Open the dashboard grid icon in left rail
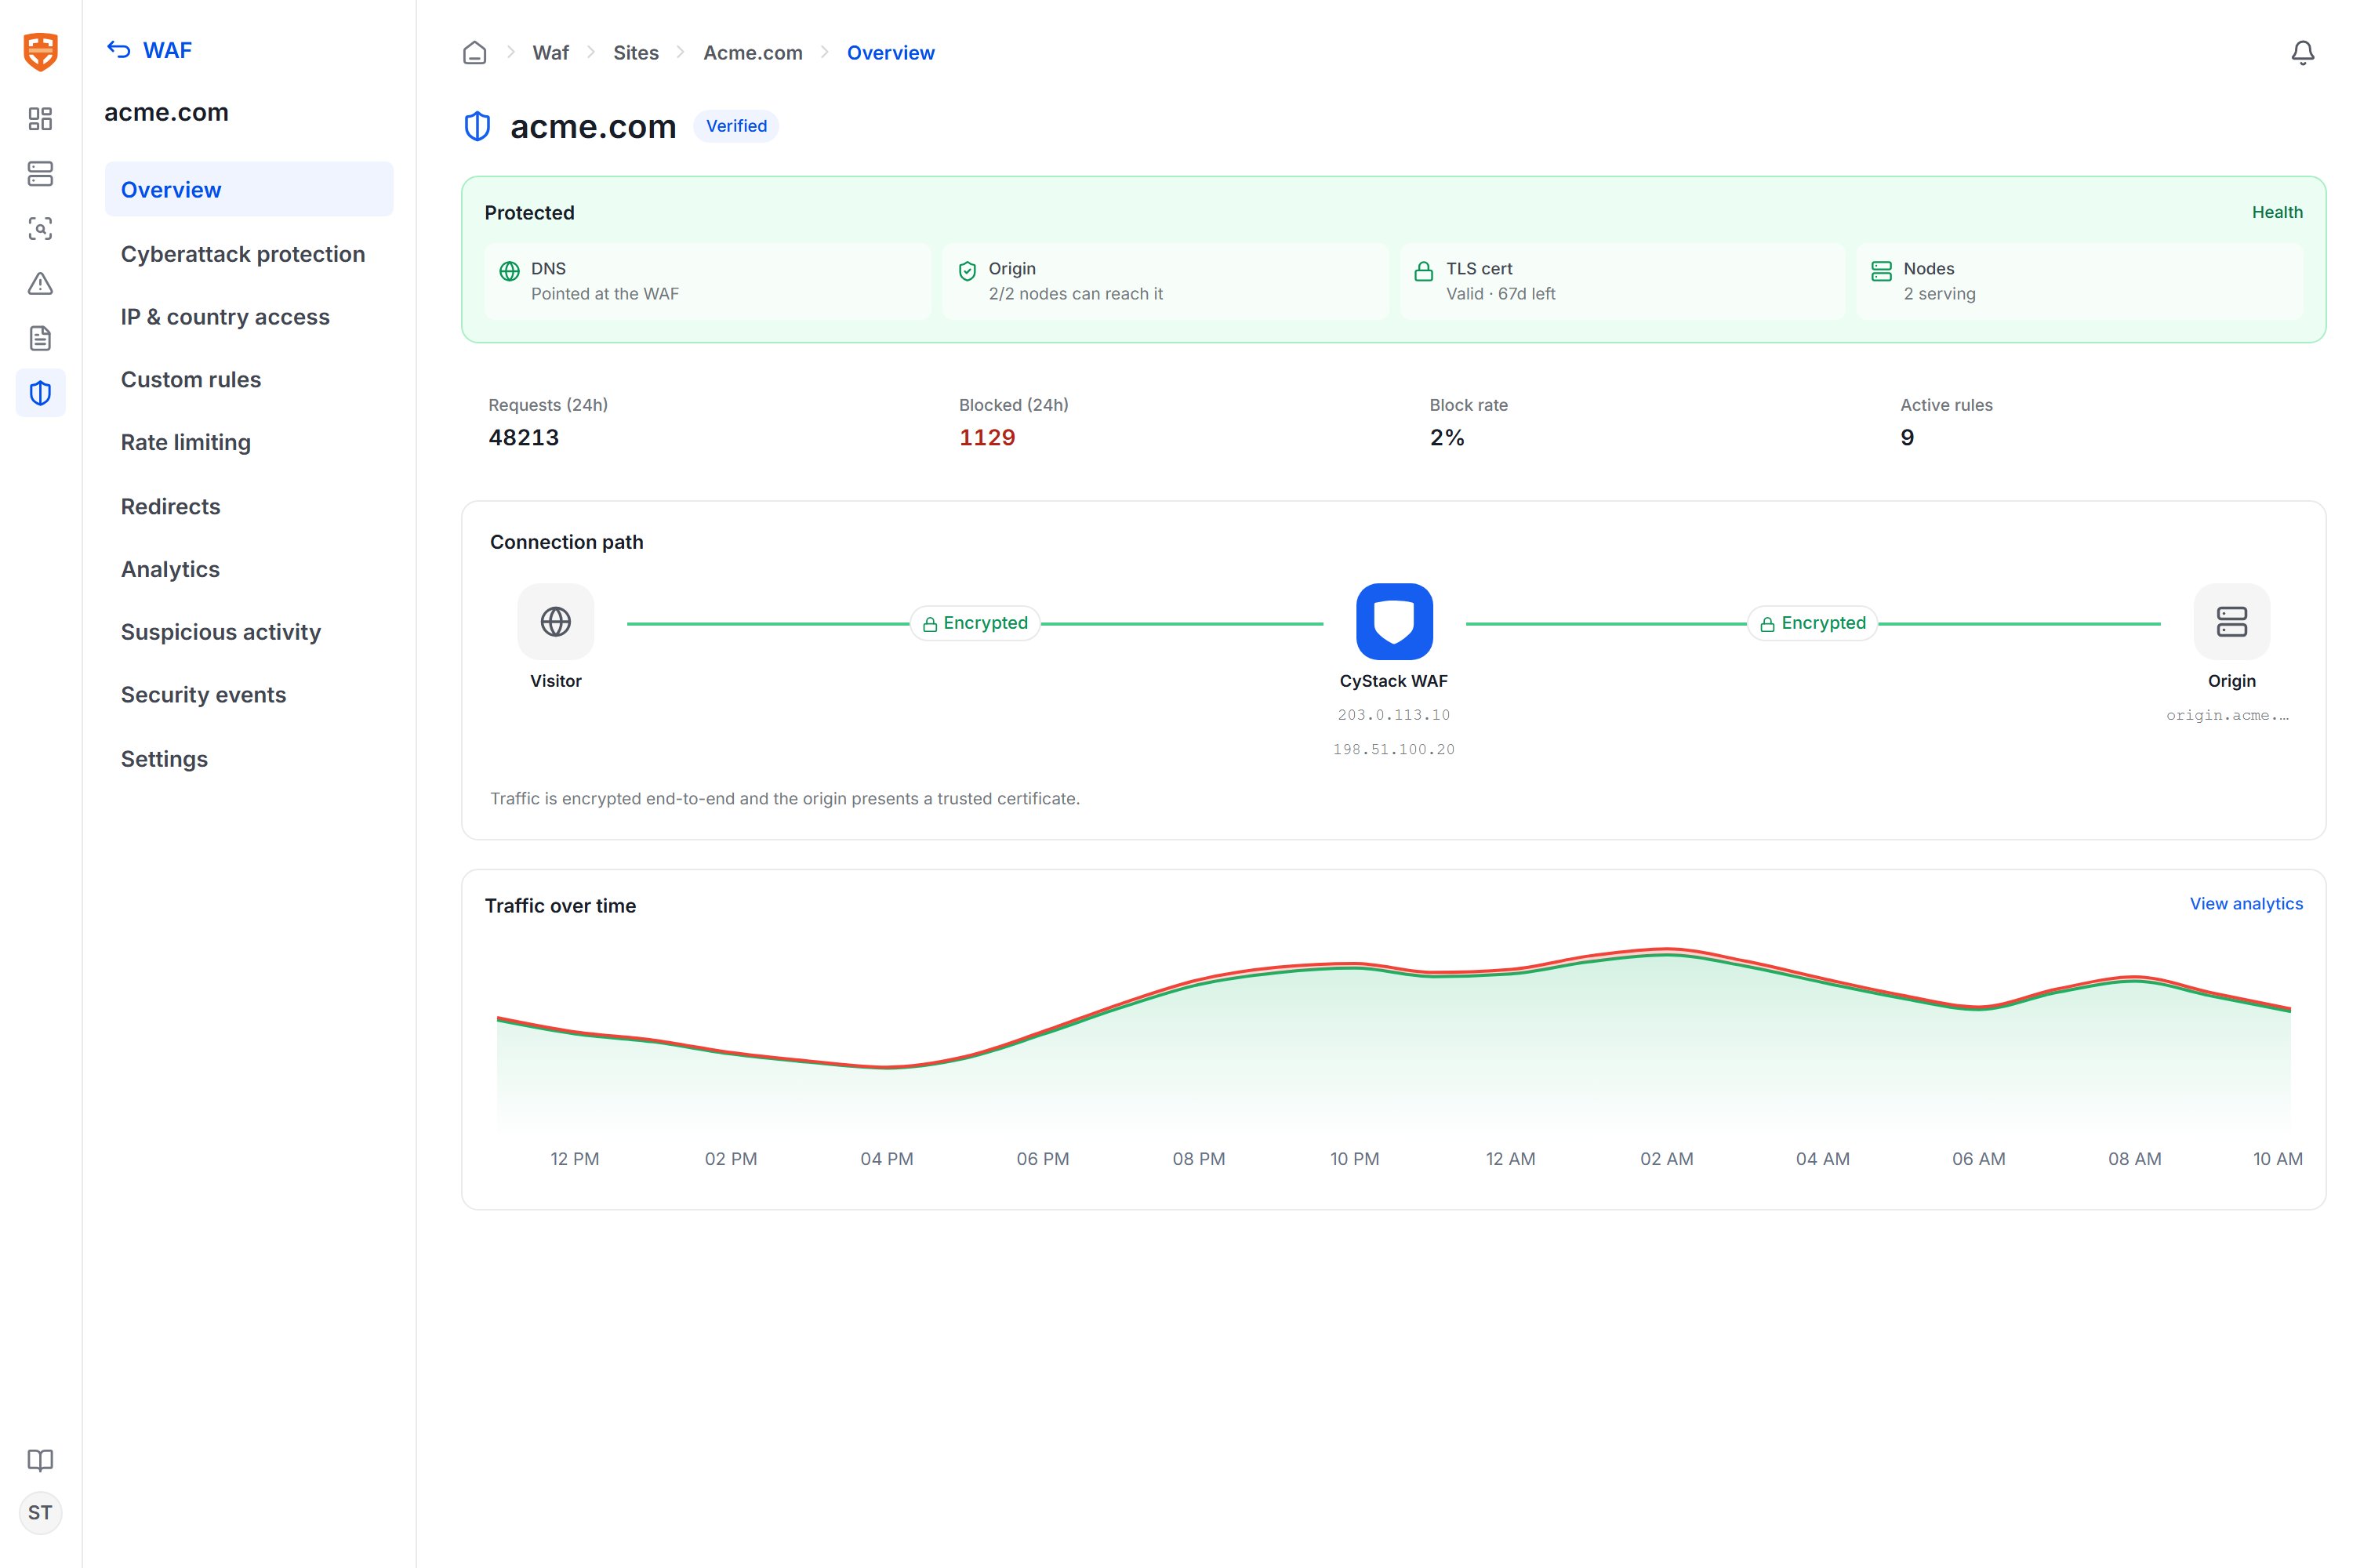Screen dimensions: 2371x1568 40,119
